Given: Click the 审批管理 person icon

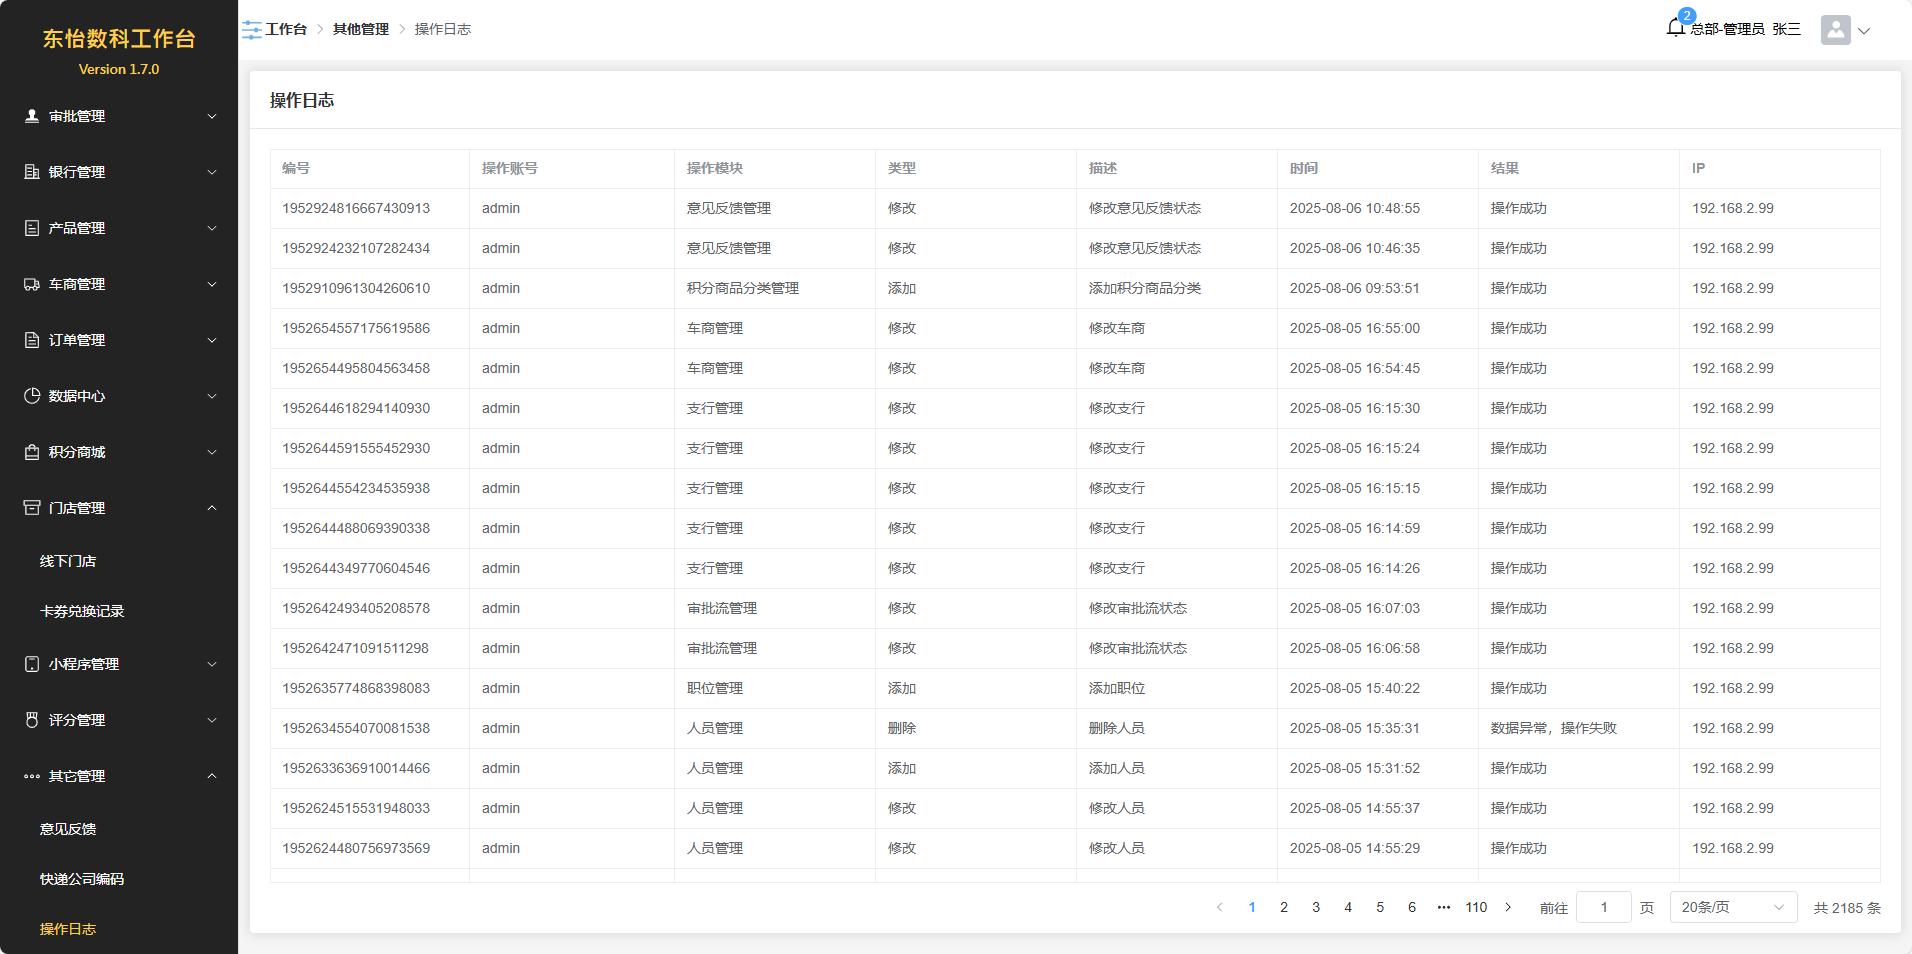Looking at the screenshot, I should 32,116.
